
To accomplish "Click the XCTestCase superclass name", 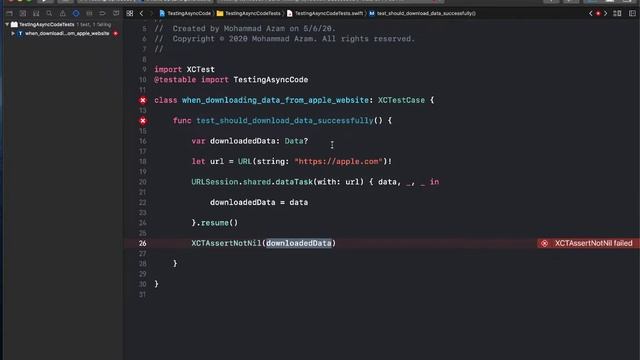I will tap(401, 100).
